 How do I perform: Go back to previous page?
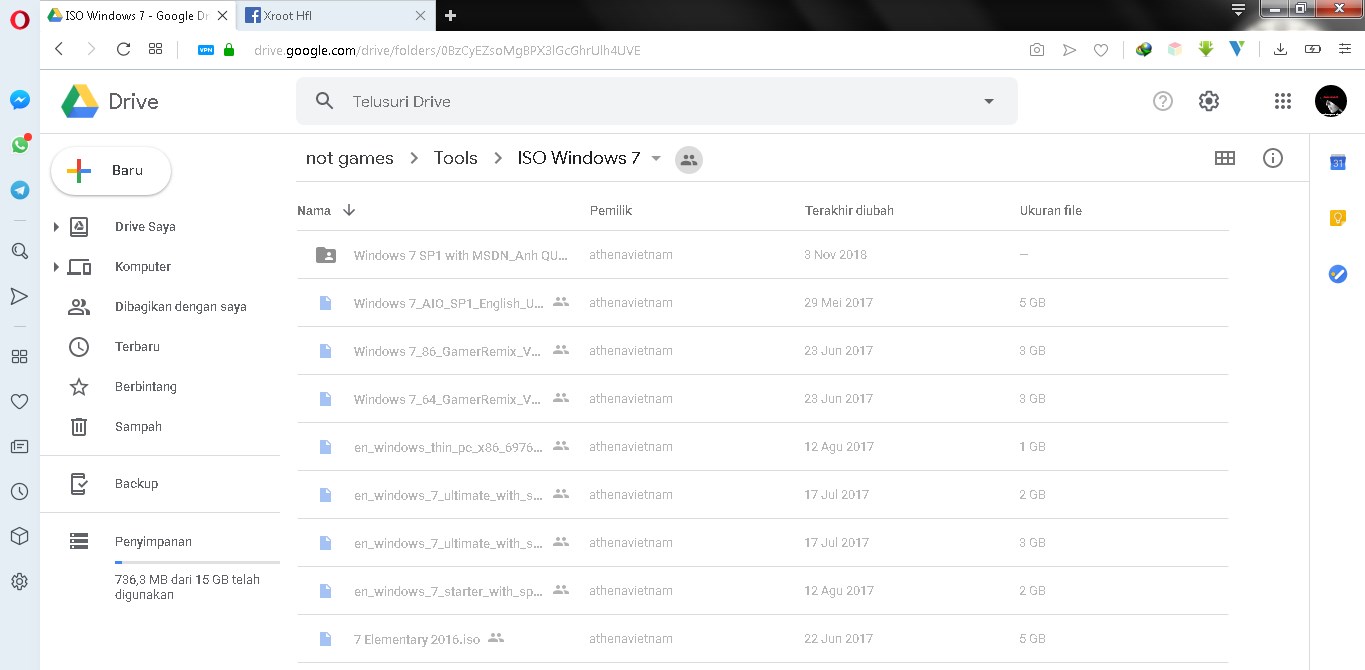click(59, 49)
